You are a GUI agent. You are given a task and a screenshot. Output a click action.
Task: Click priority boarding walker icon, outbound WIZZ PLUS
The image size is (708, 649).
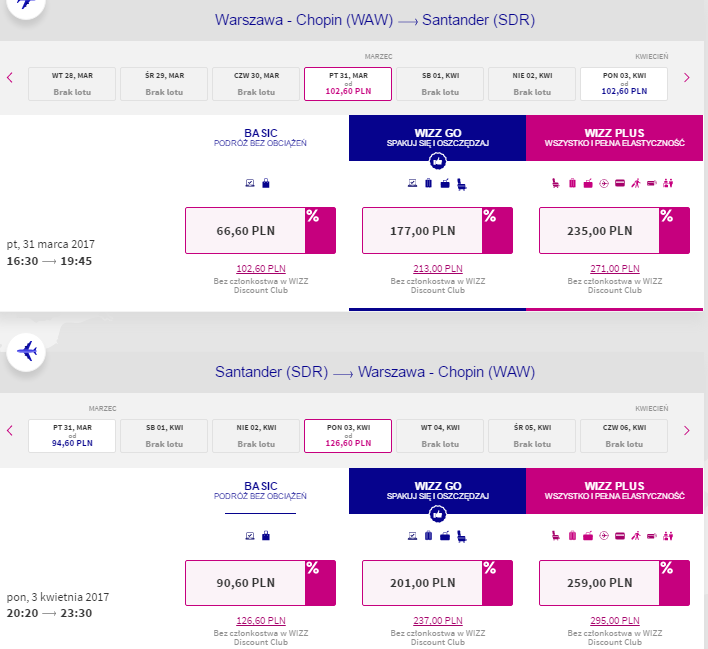coord(636,183)
